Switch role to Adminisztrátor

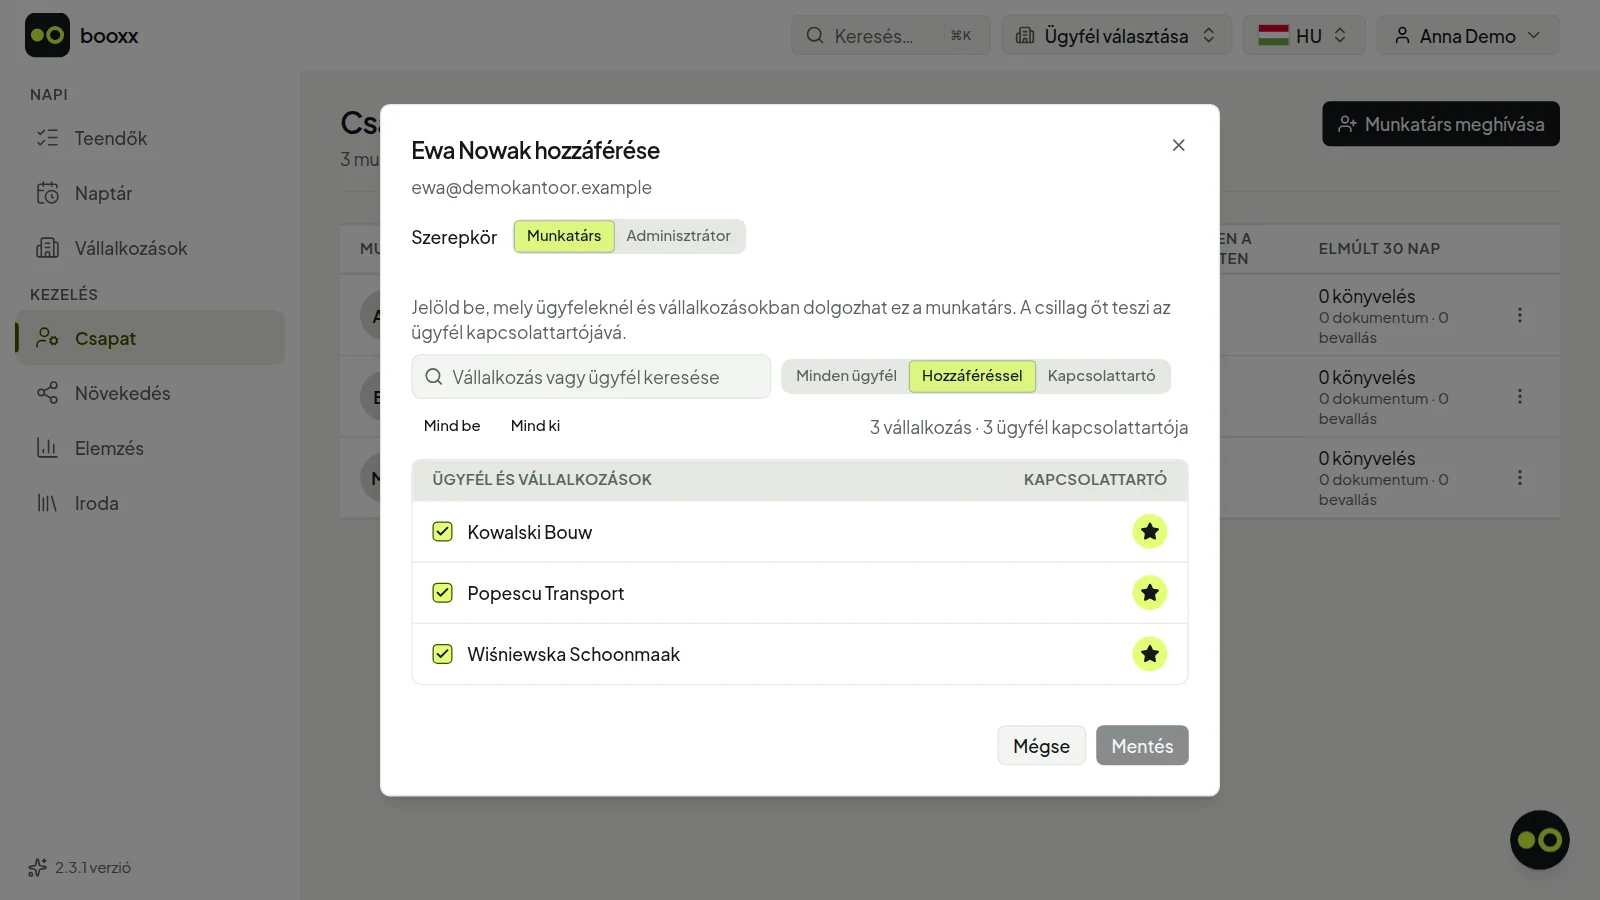(x=678, y=236)
